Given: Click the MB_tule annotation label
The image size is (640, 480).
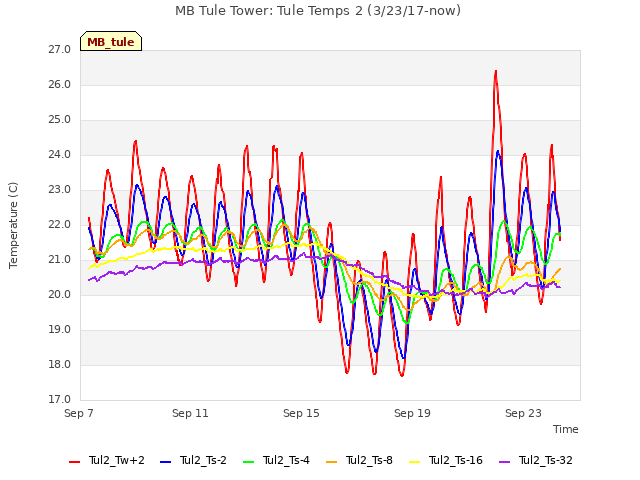Looking at the screenshot, I should [111, 42].
